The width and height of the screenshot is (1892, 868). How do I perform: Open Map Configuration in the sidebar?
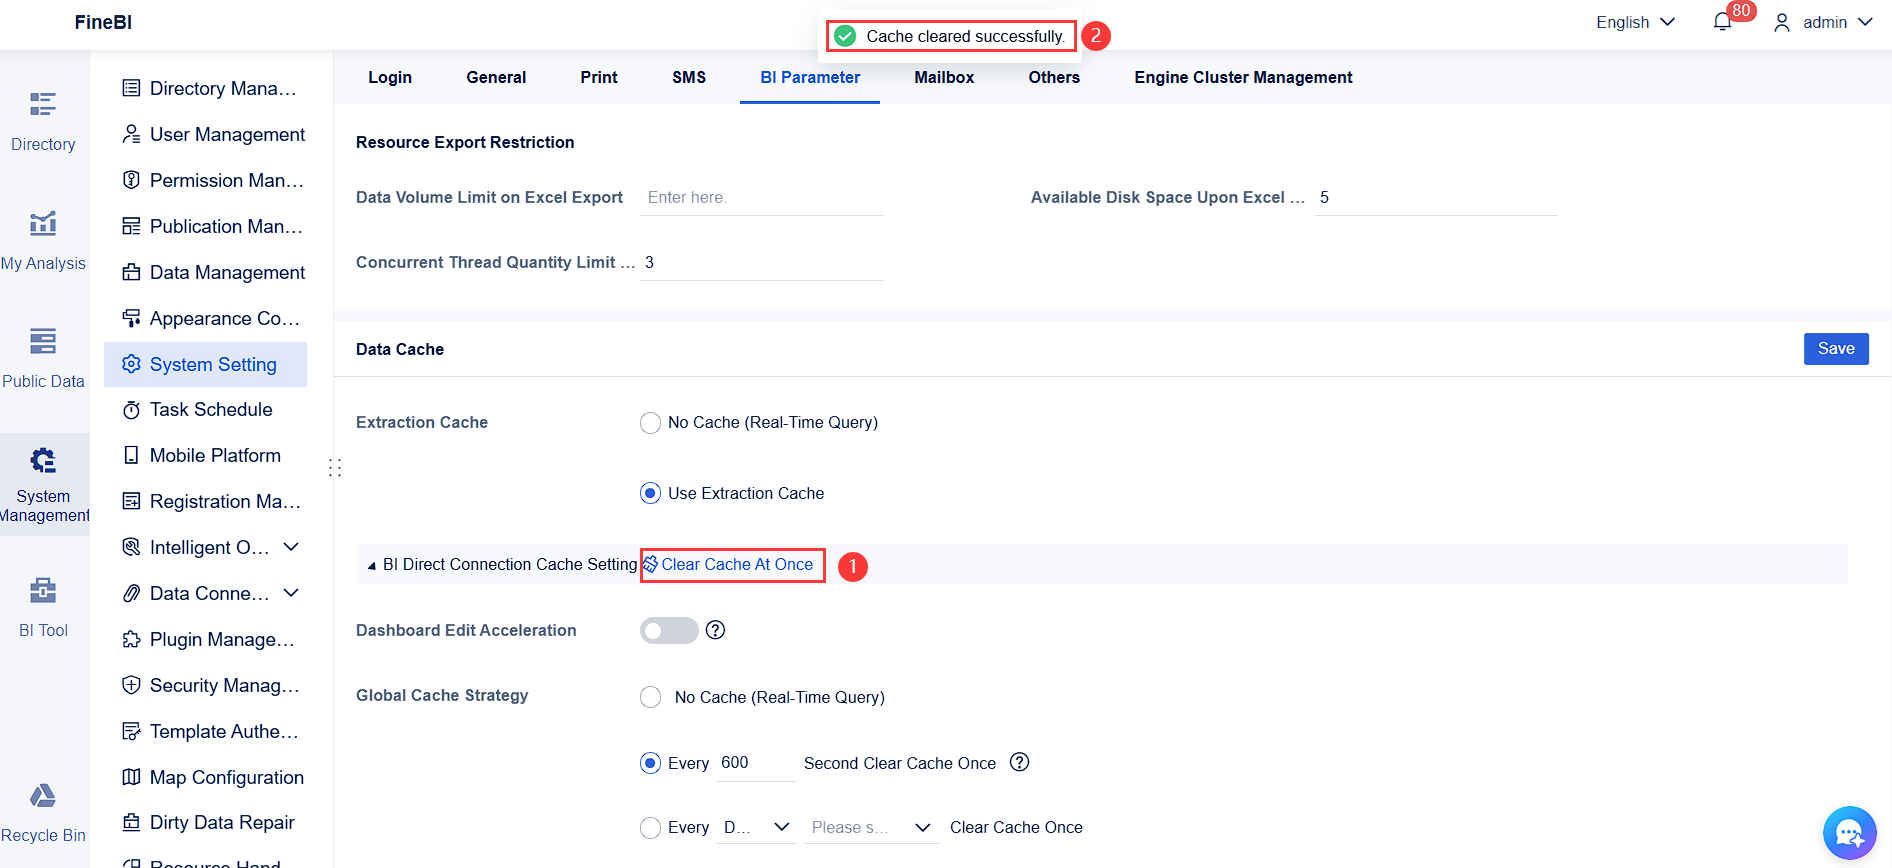tap(206, 777)
